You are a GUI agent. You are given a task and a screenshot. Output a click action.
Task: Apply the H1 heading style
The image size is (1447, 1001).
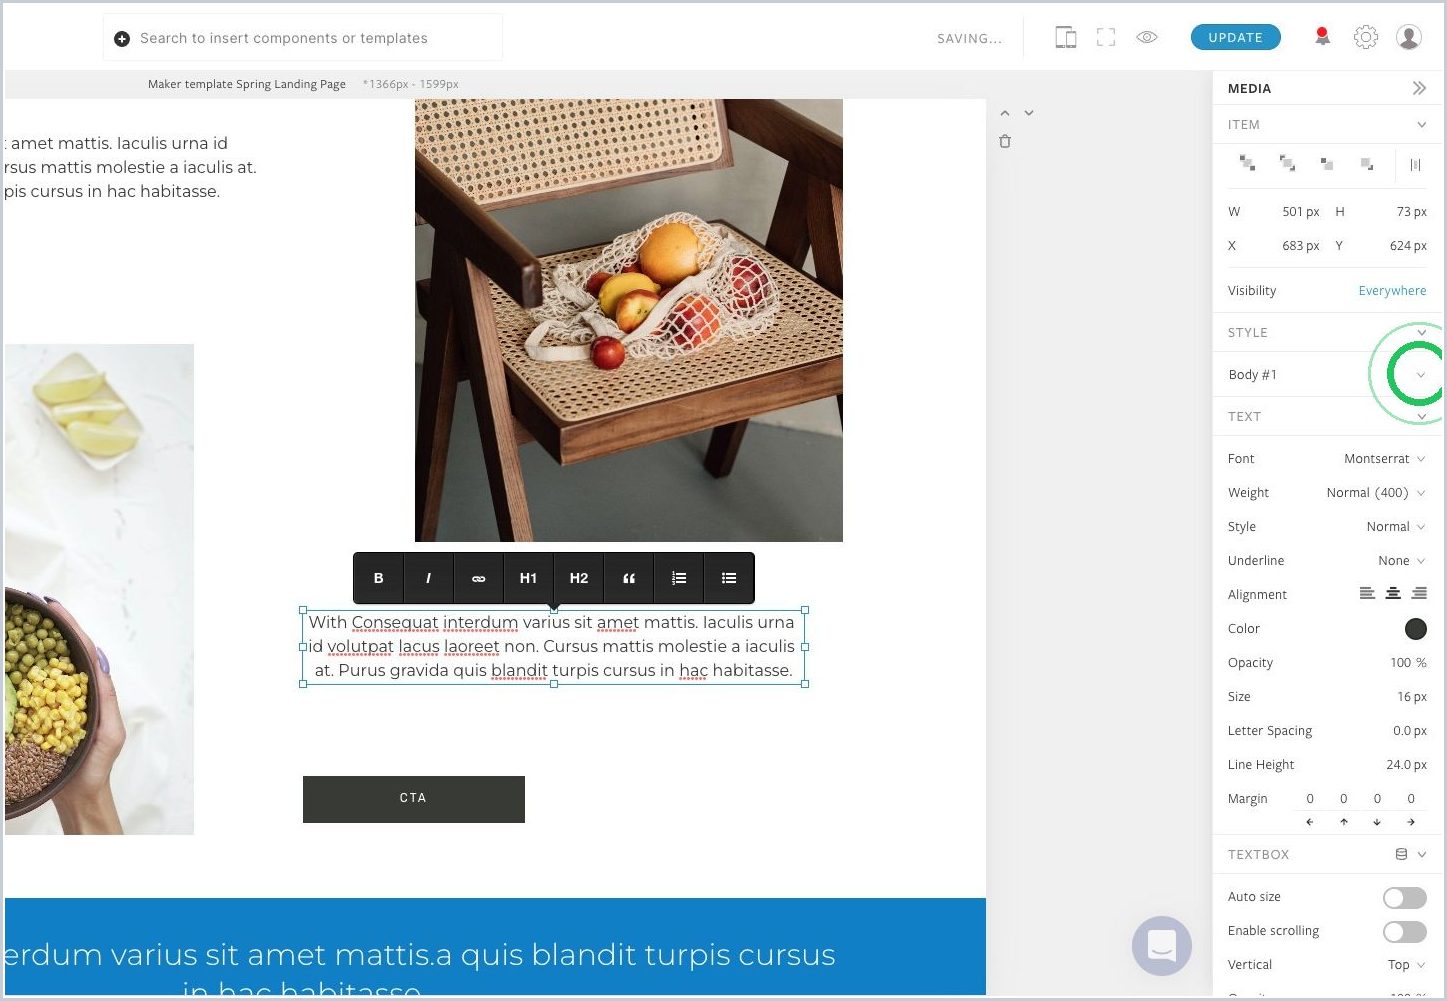point(528,578)
